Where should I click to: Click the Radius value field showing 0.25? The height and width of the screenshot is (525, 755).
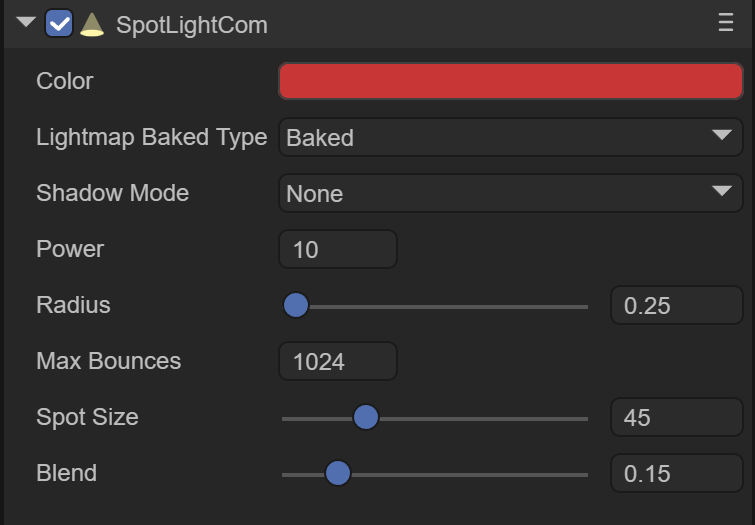click(x=676, y=306)
